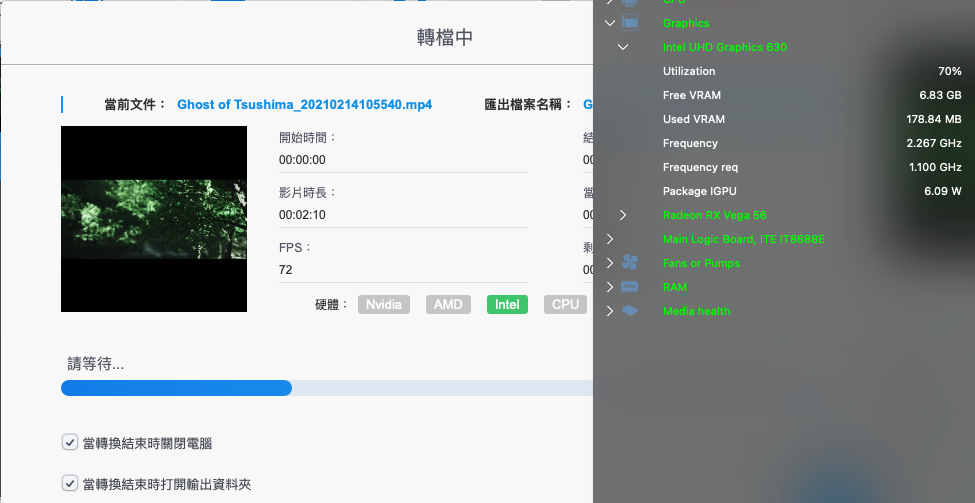Click the Package IGPU row label

(700, 191)
